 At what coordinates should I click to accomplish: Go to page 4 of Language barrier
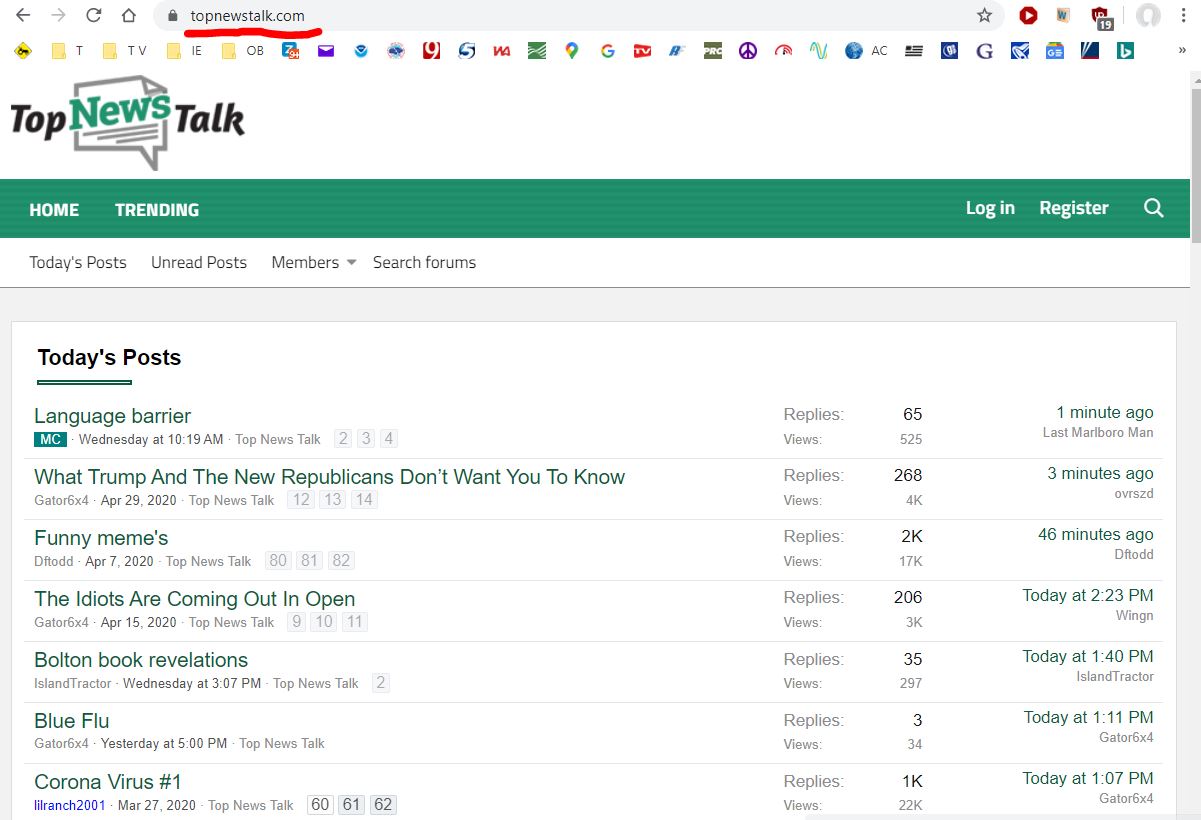click(x=389, y=439)
